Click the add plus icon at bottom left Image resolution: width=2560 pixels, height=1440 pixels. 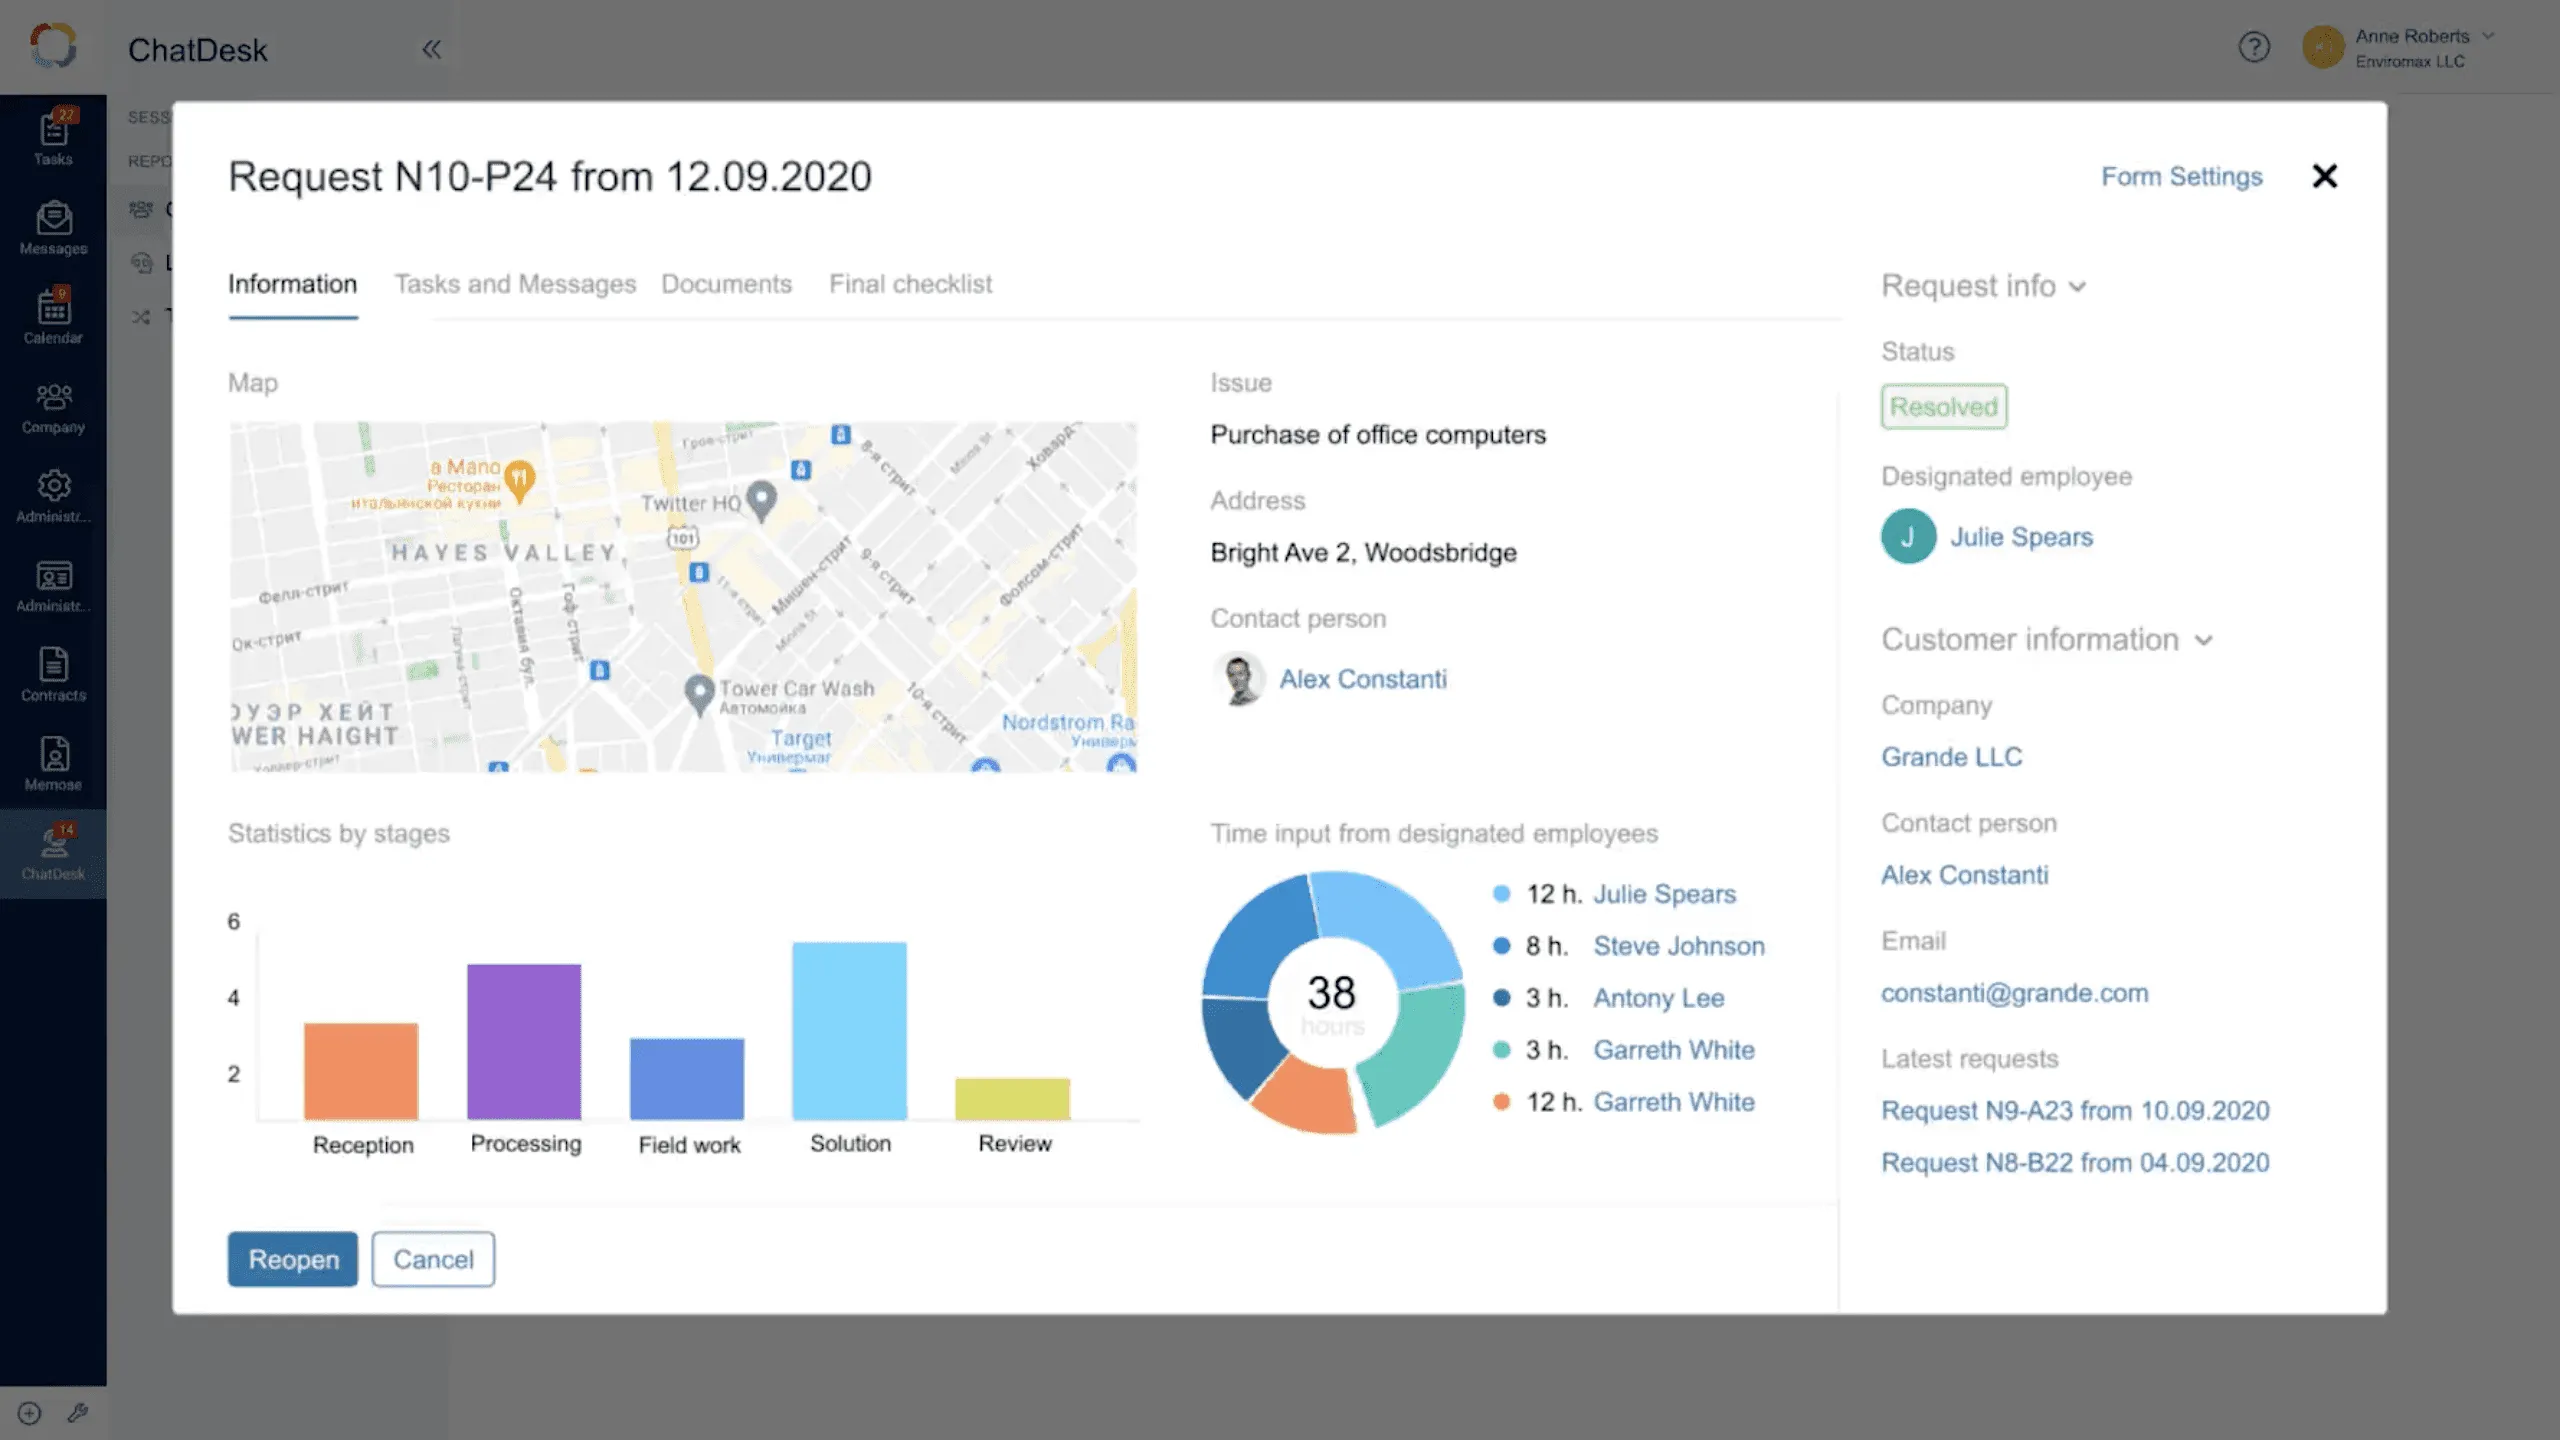click(29, 1412)
